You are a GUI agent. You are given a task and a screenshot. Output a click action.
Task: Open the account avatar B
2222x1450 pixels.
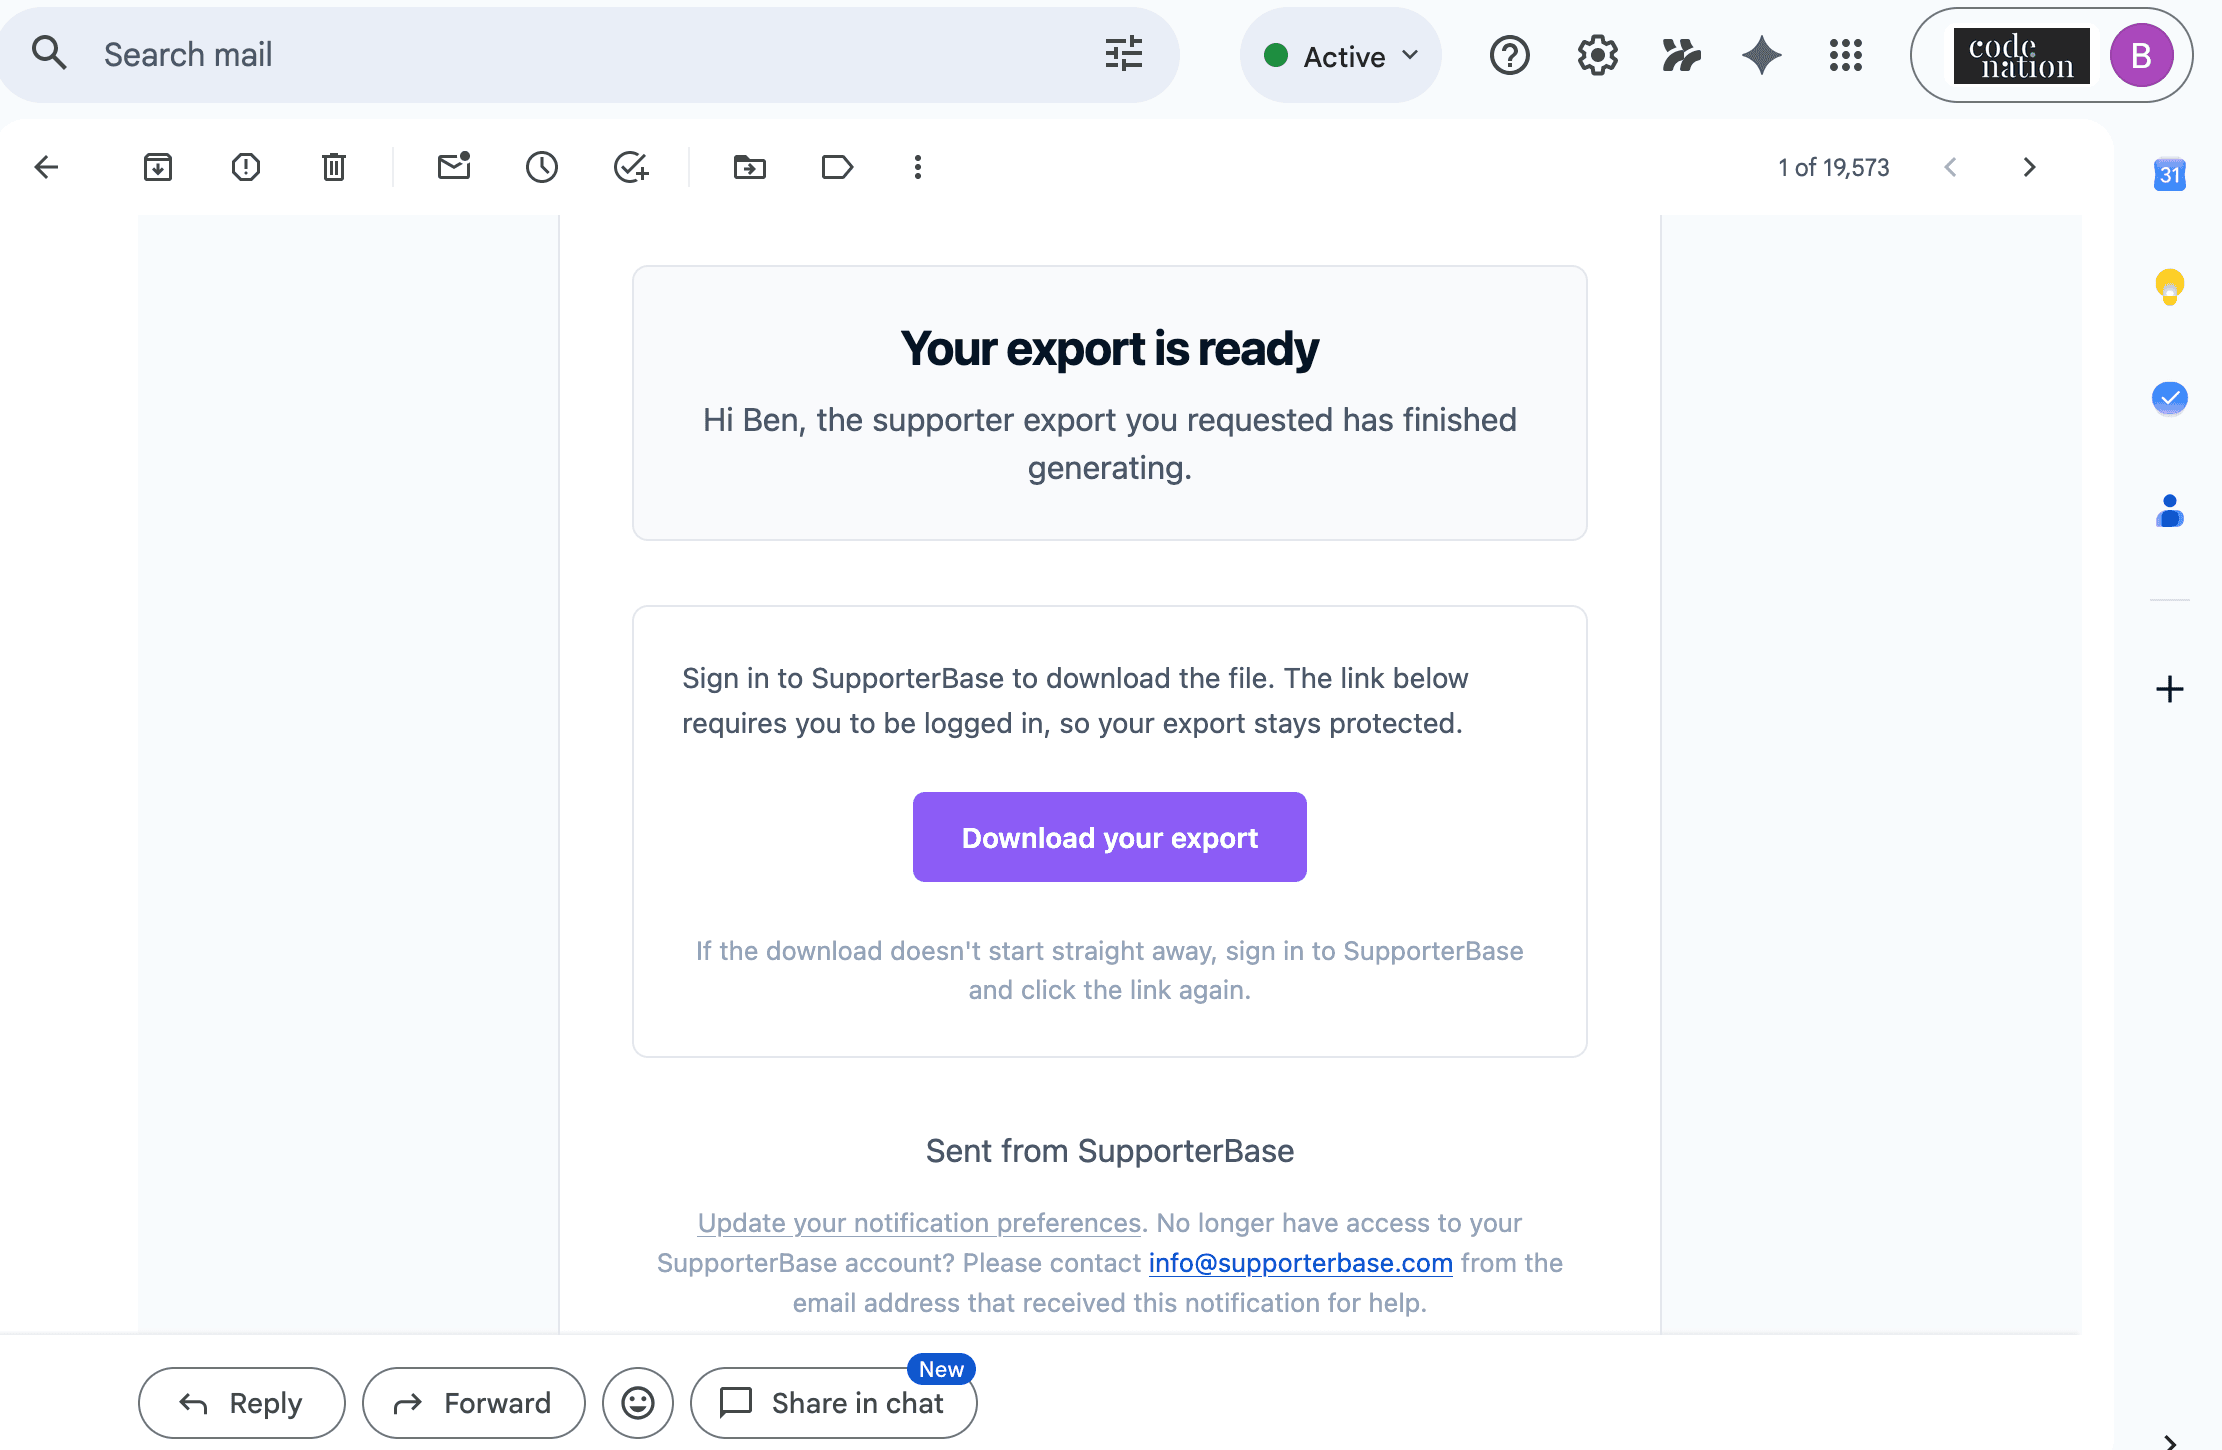[2141, 56]
